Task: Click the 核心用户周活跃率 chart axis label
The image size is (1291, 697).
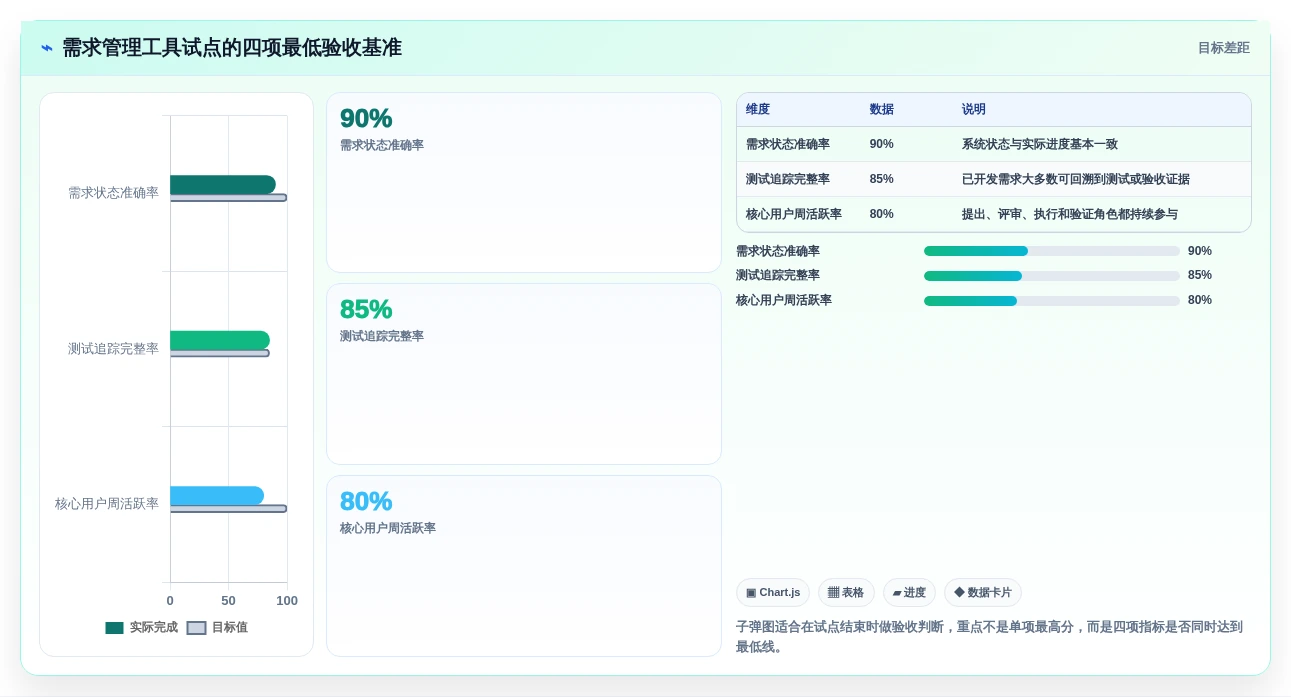Action: 107,504
